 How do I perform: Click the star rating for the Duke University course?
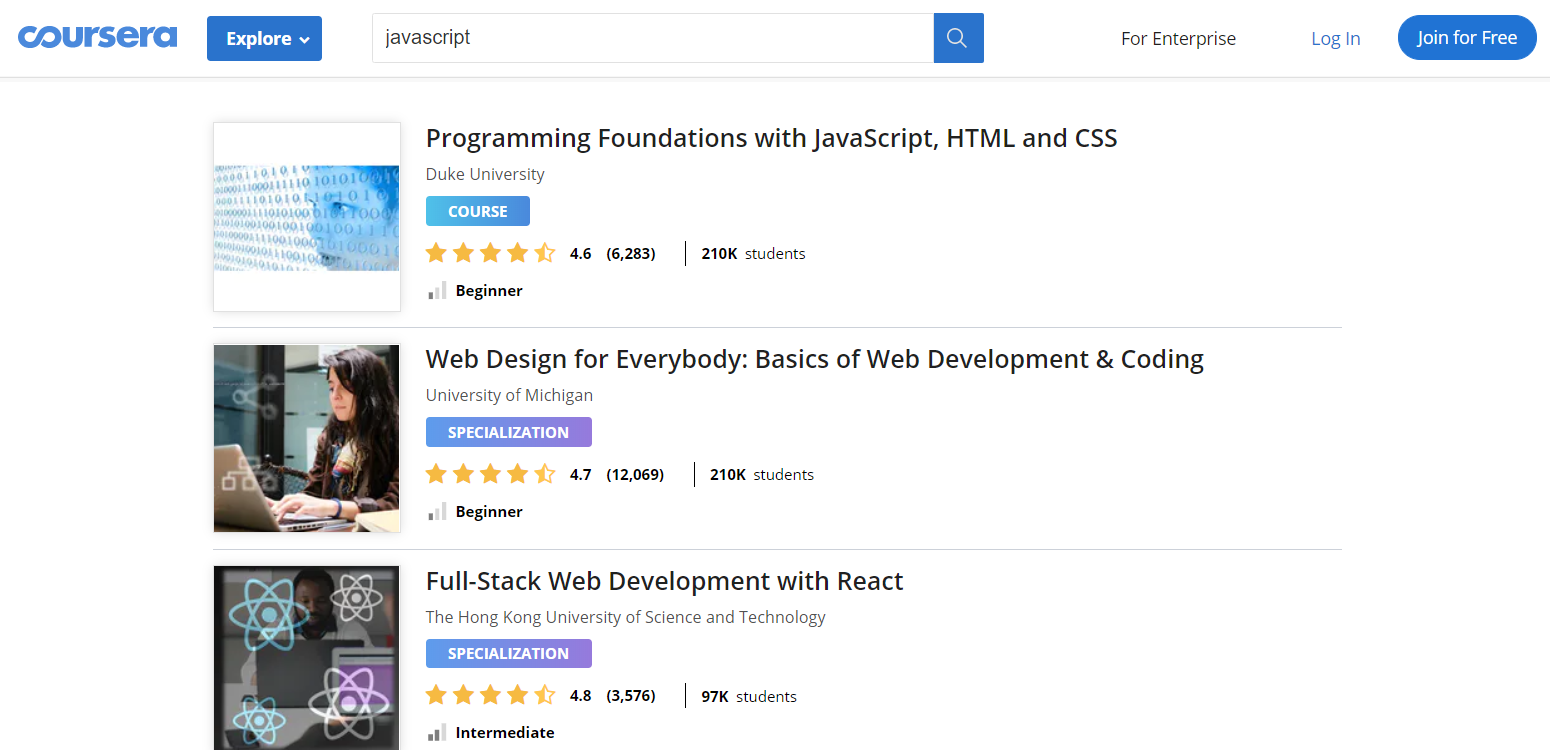[490, 253]
